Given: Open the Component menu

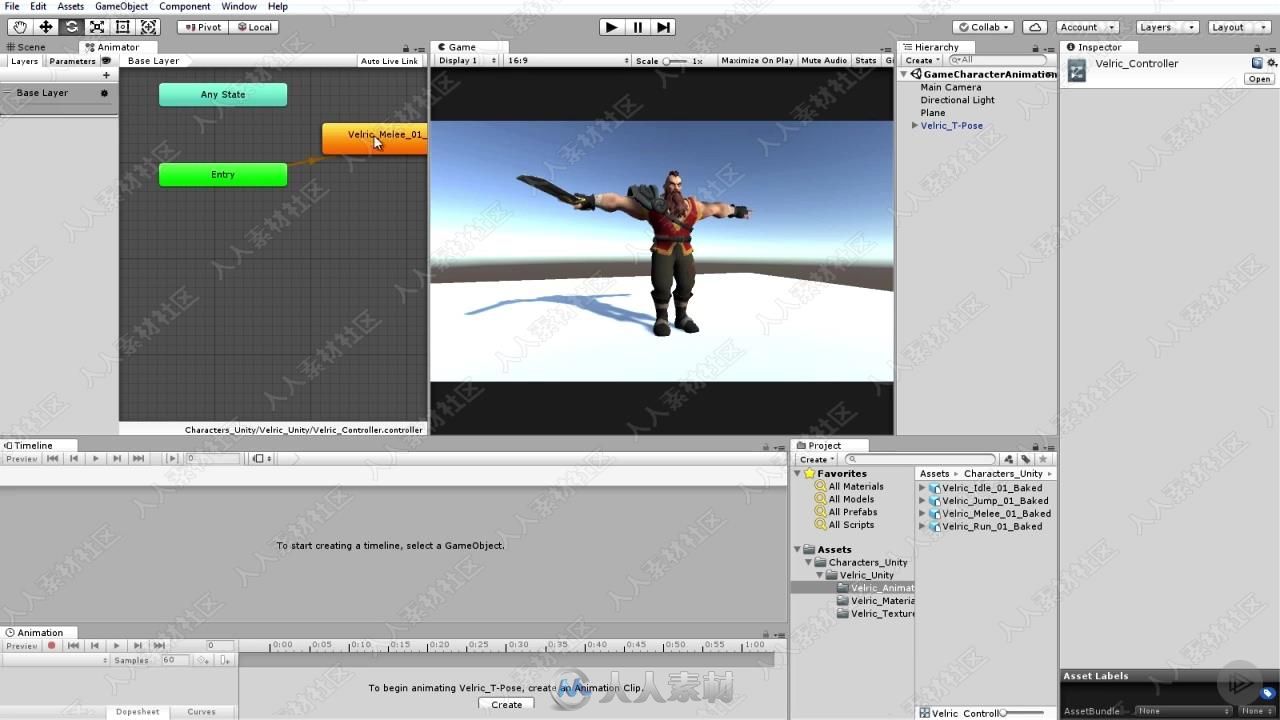Looking at the screenshot, I should tap(184, 6).
